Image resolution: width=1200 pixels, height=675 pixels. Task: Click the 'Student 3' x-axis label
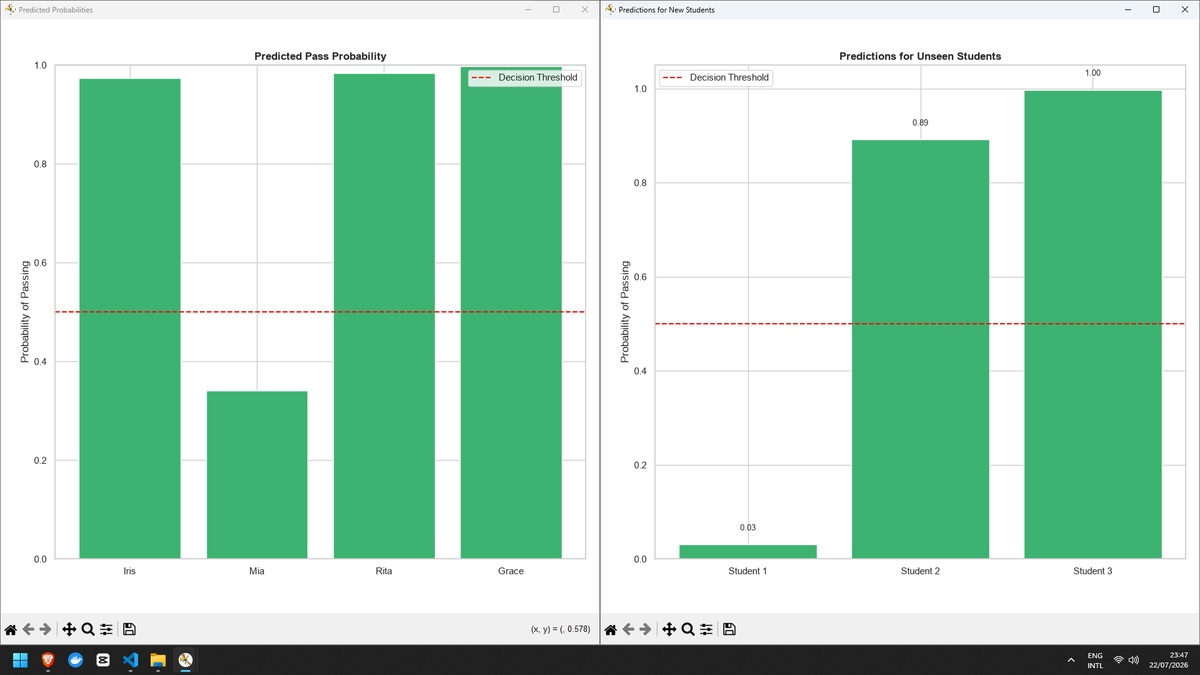click(1092, 571)
